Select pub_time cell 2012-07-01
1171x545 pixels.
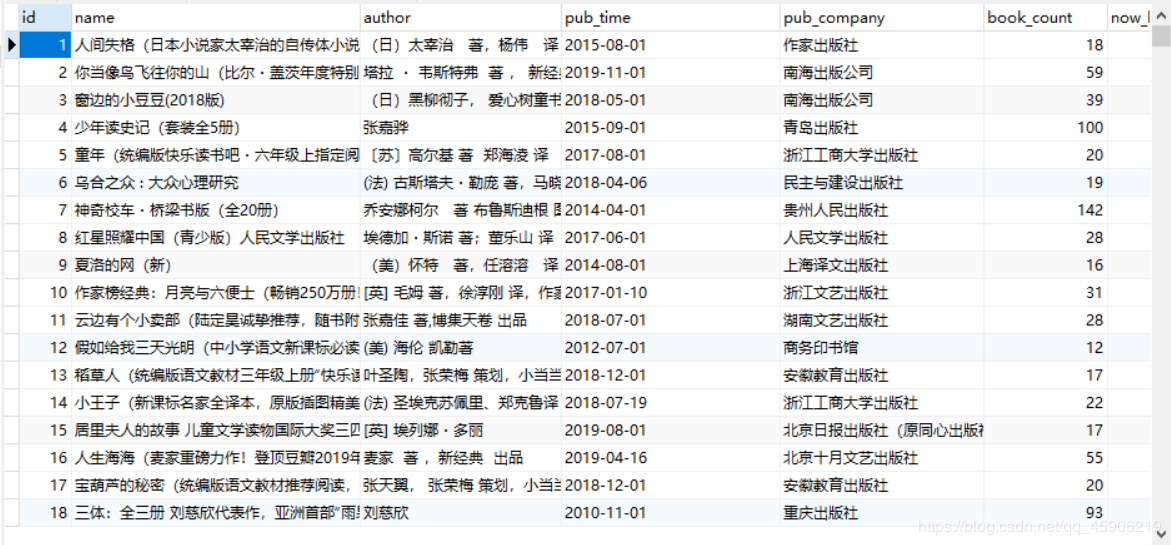click(x=671, y=348)
